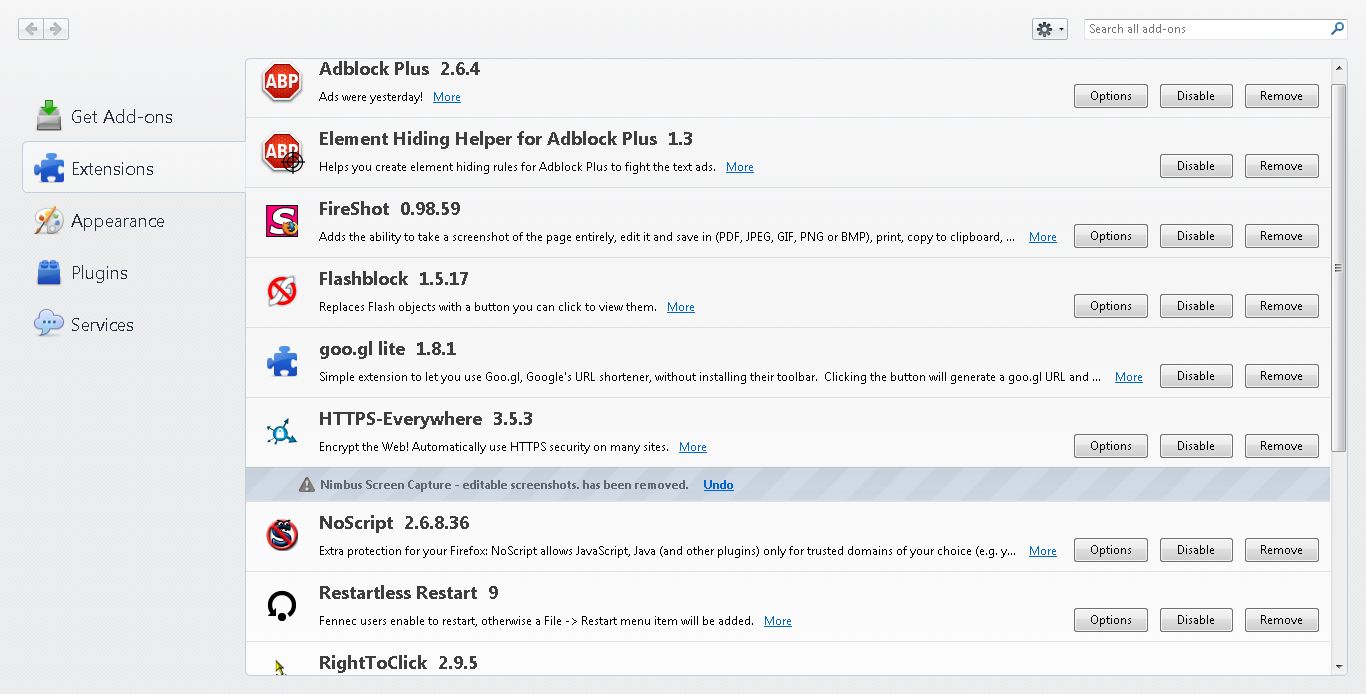1366x694 pixels.
Task: Click More link for Flashblock
Action: [x=681, y=307]
